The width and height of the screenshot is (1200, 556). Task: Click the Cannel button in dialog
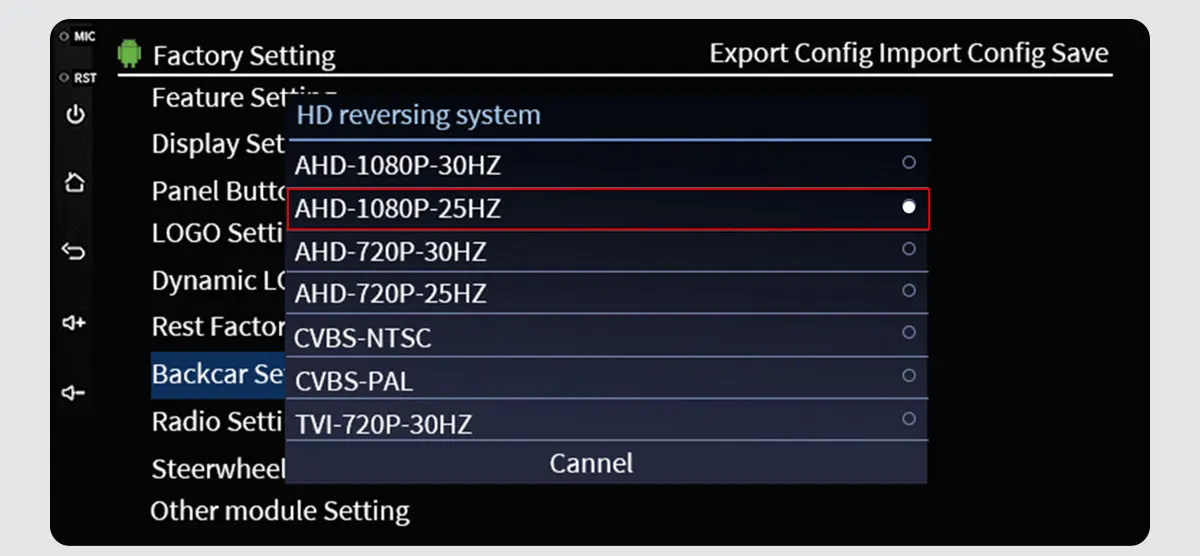coord(591,463)
